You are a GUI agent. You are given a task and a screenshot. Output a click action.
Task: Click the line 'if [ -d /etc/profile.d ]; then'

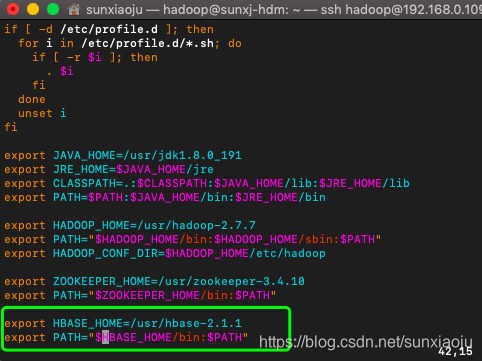coord(109,29)
